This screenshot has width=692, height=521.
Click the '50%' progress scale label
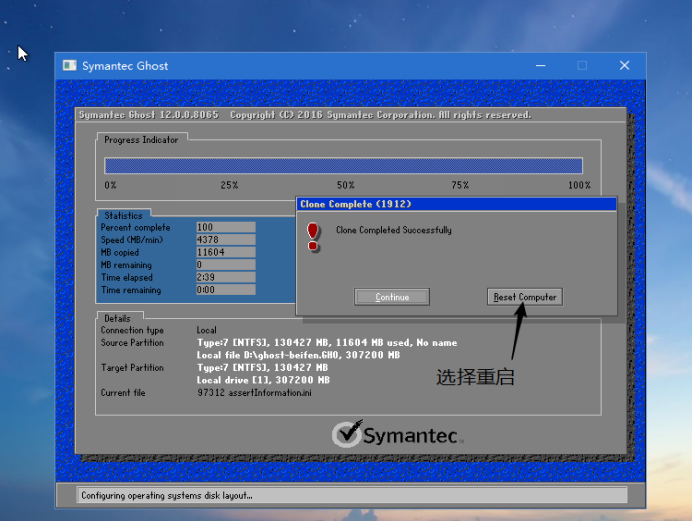pyautogui.click(x=346, y=185)
